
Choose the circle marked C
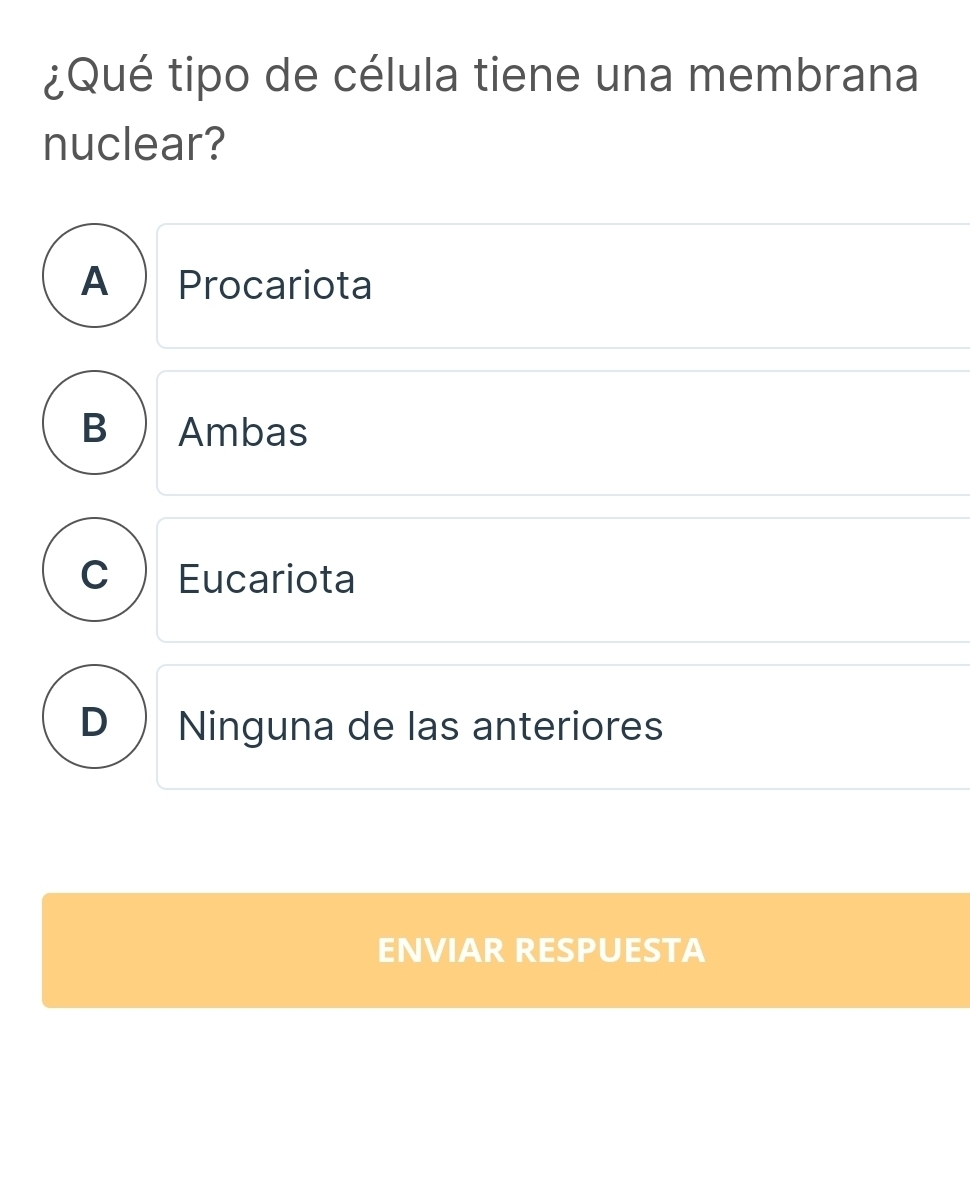[x=95, y=570]
